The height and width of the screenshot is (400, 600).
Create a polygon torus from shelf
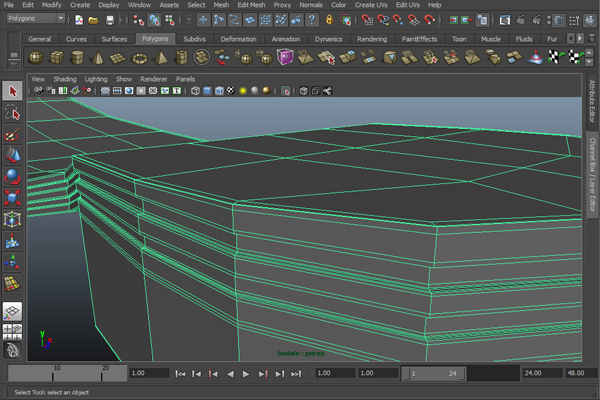coord(139,58)
